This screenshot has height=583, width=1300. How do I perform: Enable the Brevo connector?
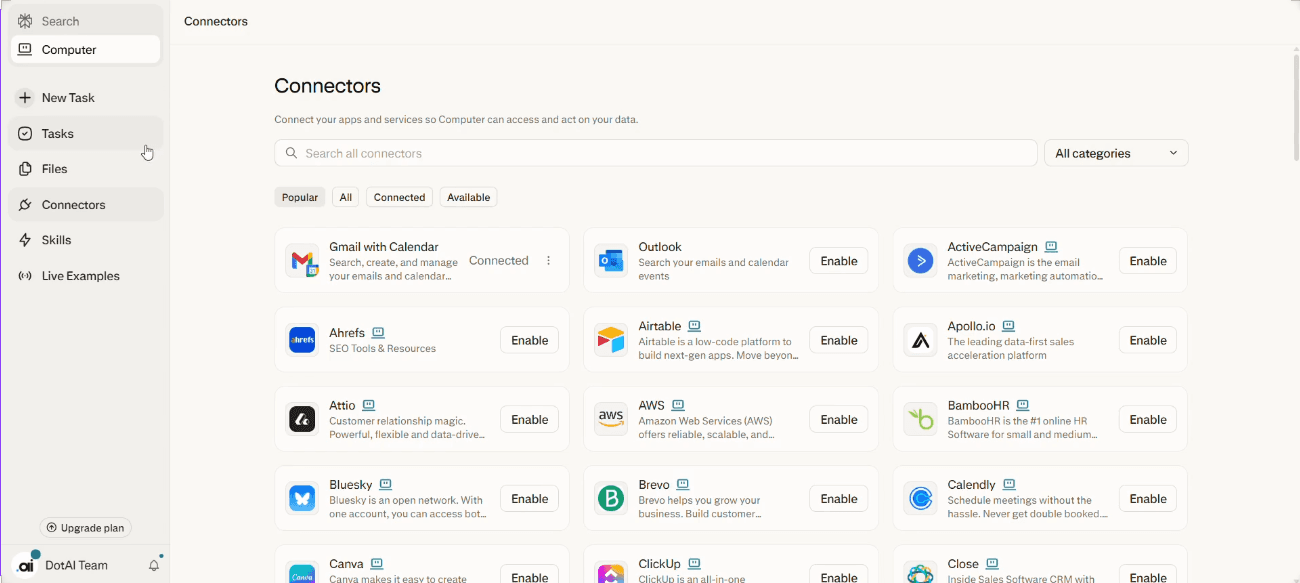click(x=839, y=499)
